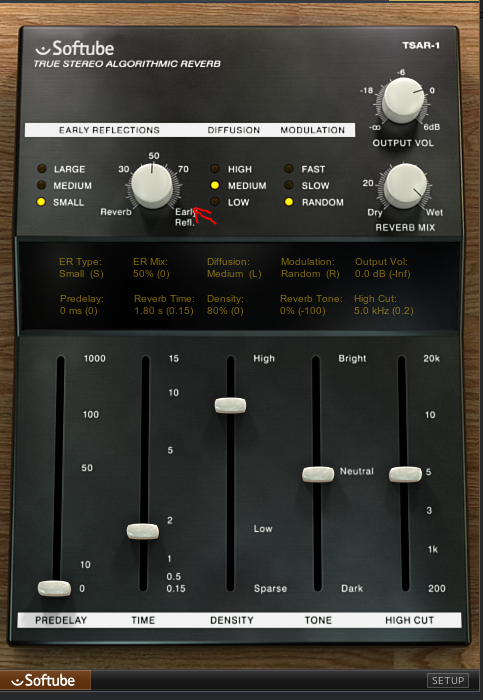483x700 pixels.
Task: Set diffusion to HIGH
Action: tap(215, 169)
